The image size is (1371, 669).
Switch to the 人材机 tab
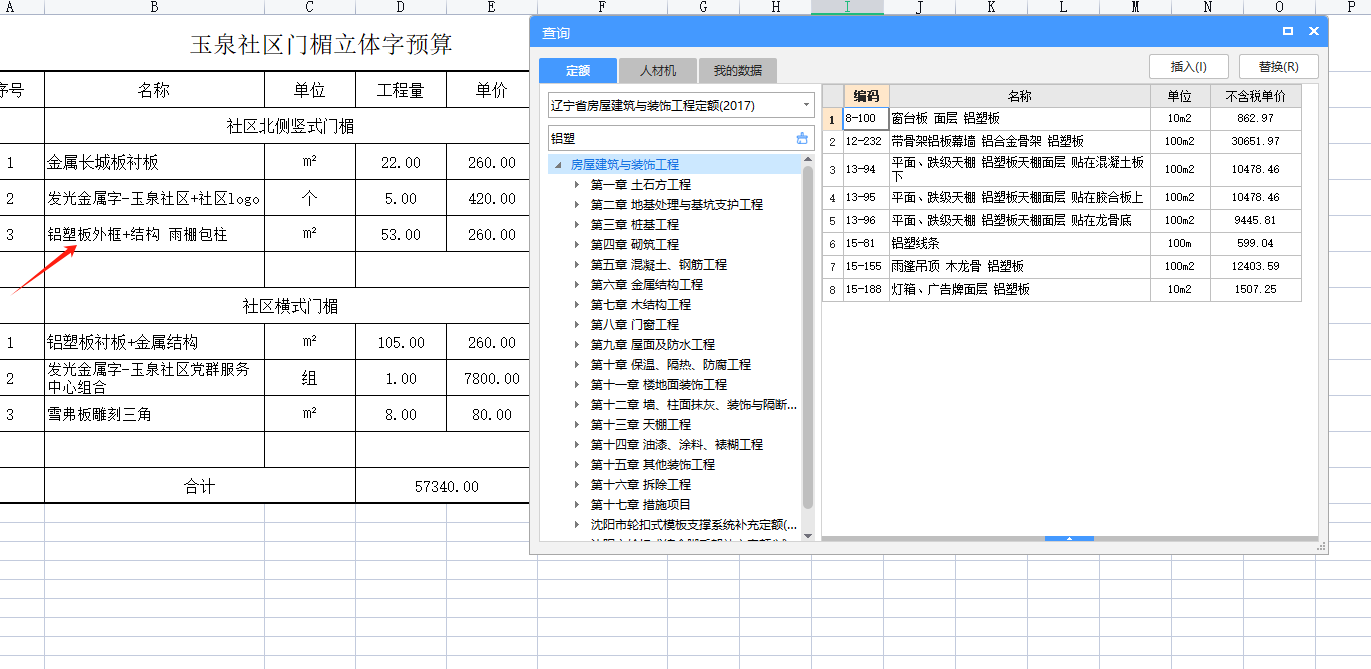pos(657,71)
